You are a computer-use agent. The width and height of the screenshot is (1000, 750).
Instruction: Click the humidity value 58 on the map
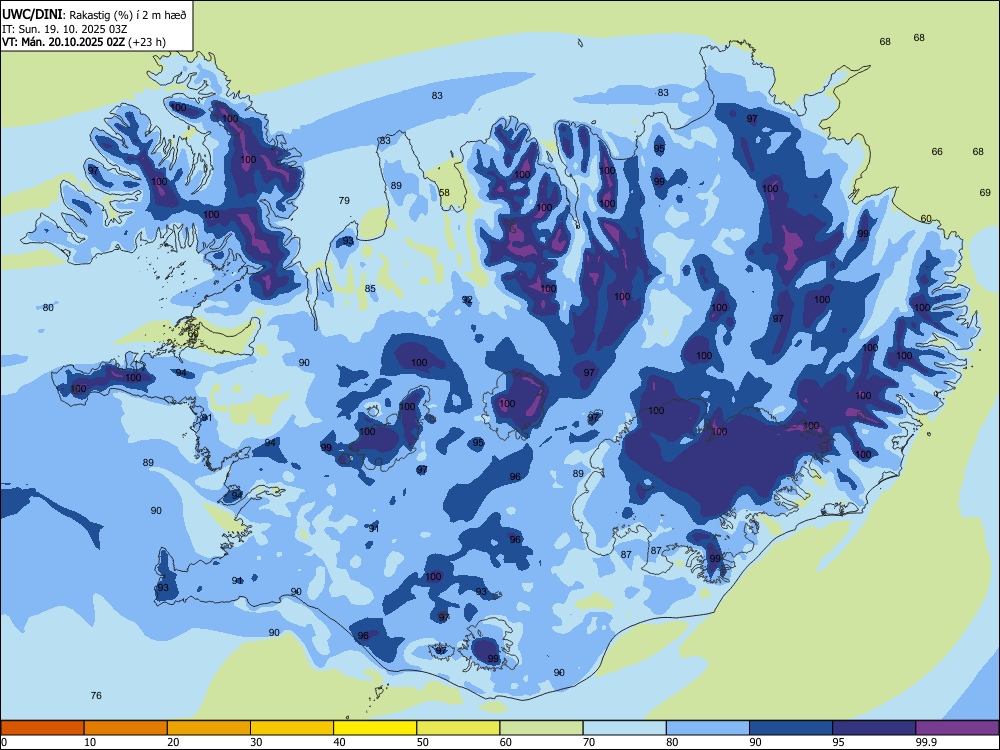[x=444, y=193]
